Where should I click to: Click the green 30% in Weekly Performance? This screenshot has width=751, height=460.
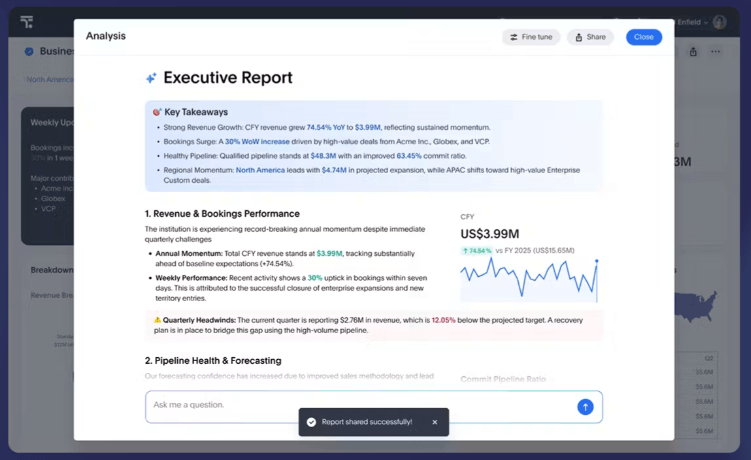point(315,278)
